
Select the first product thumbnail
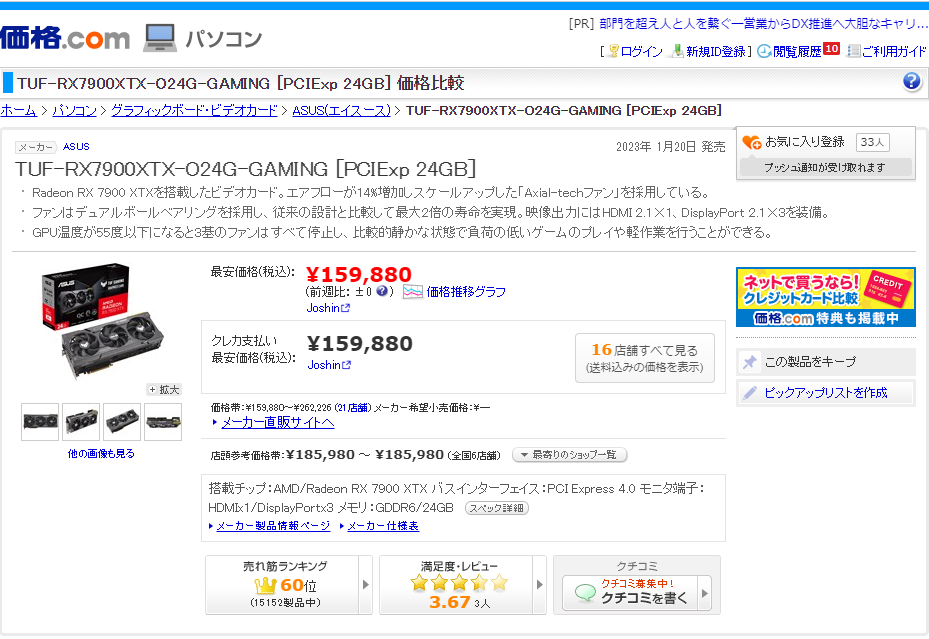click(x=40, y=422)
